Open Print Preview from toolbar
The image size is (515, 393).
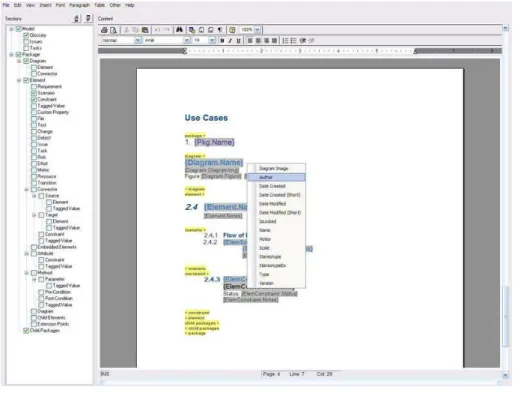click(x=114, y=30)
